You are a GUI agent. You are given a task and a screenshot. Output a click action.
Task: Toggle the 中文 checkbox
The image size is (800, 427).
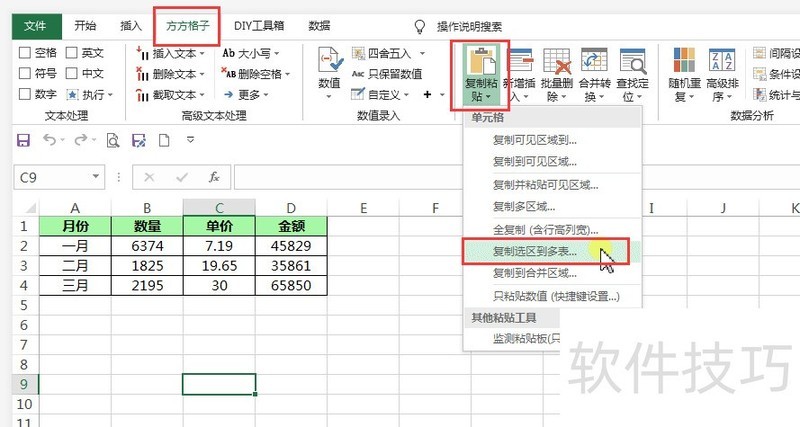click(71, 73)
